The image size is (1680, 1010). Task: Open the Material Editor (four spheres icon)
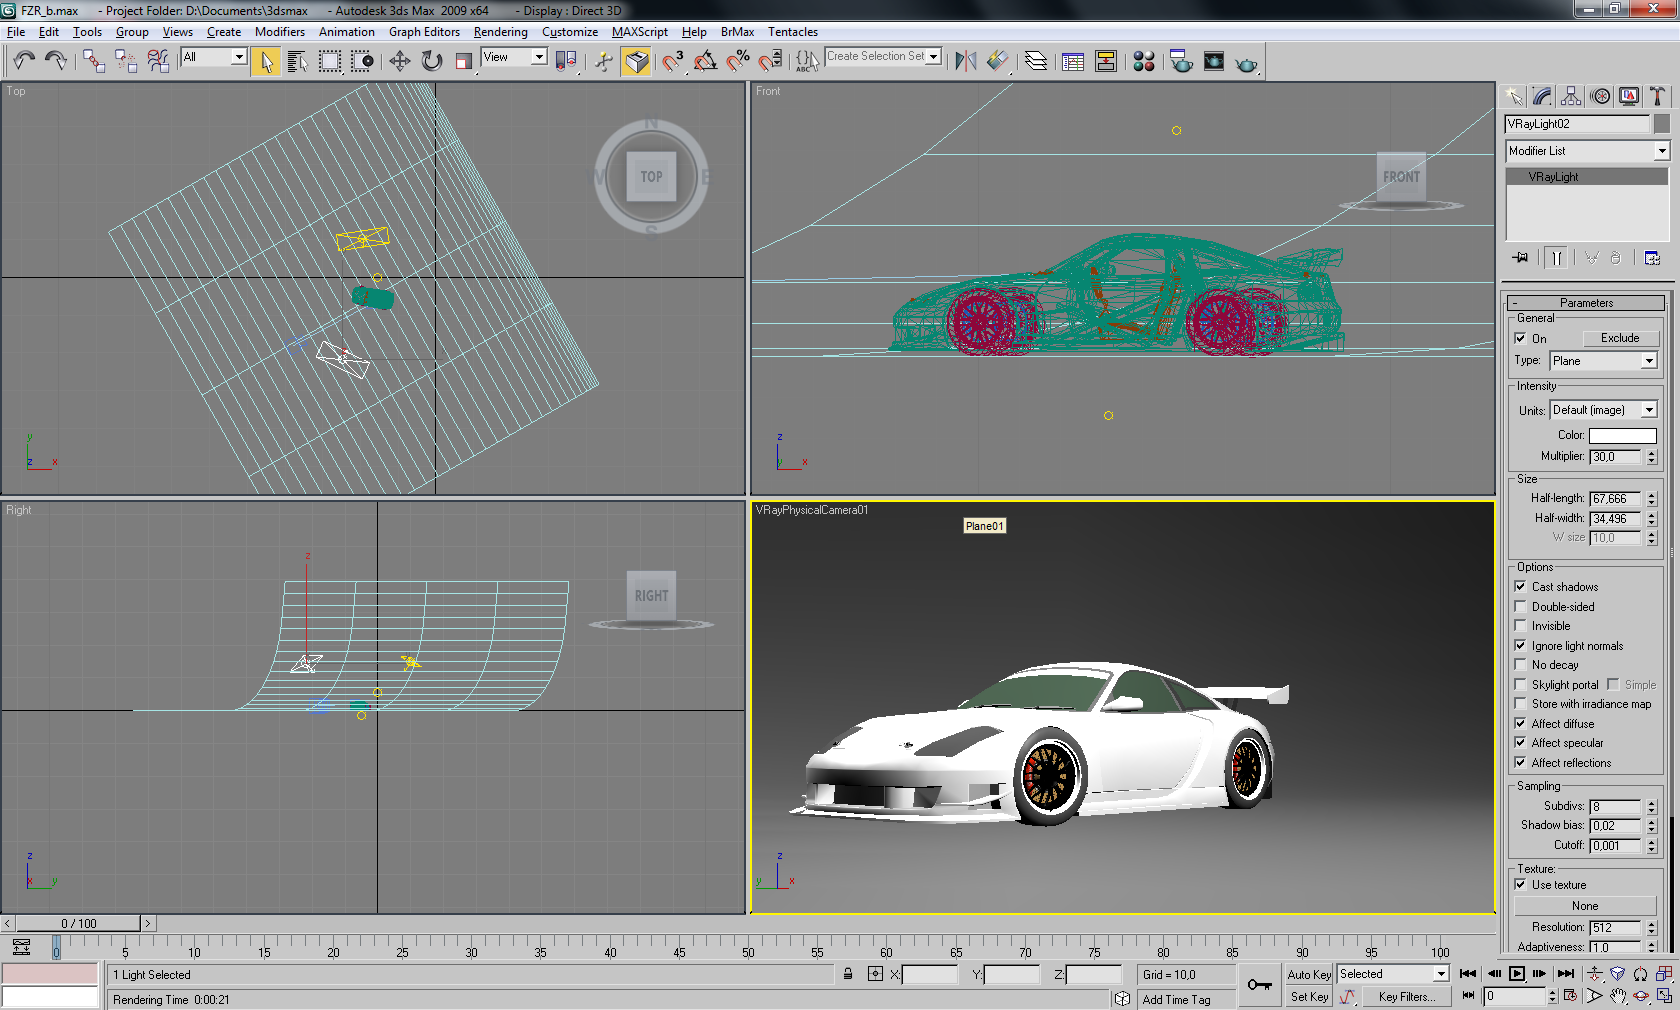pos(1144,62)
